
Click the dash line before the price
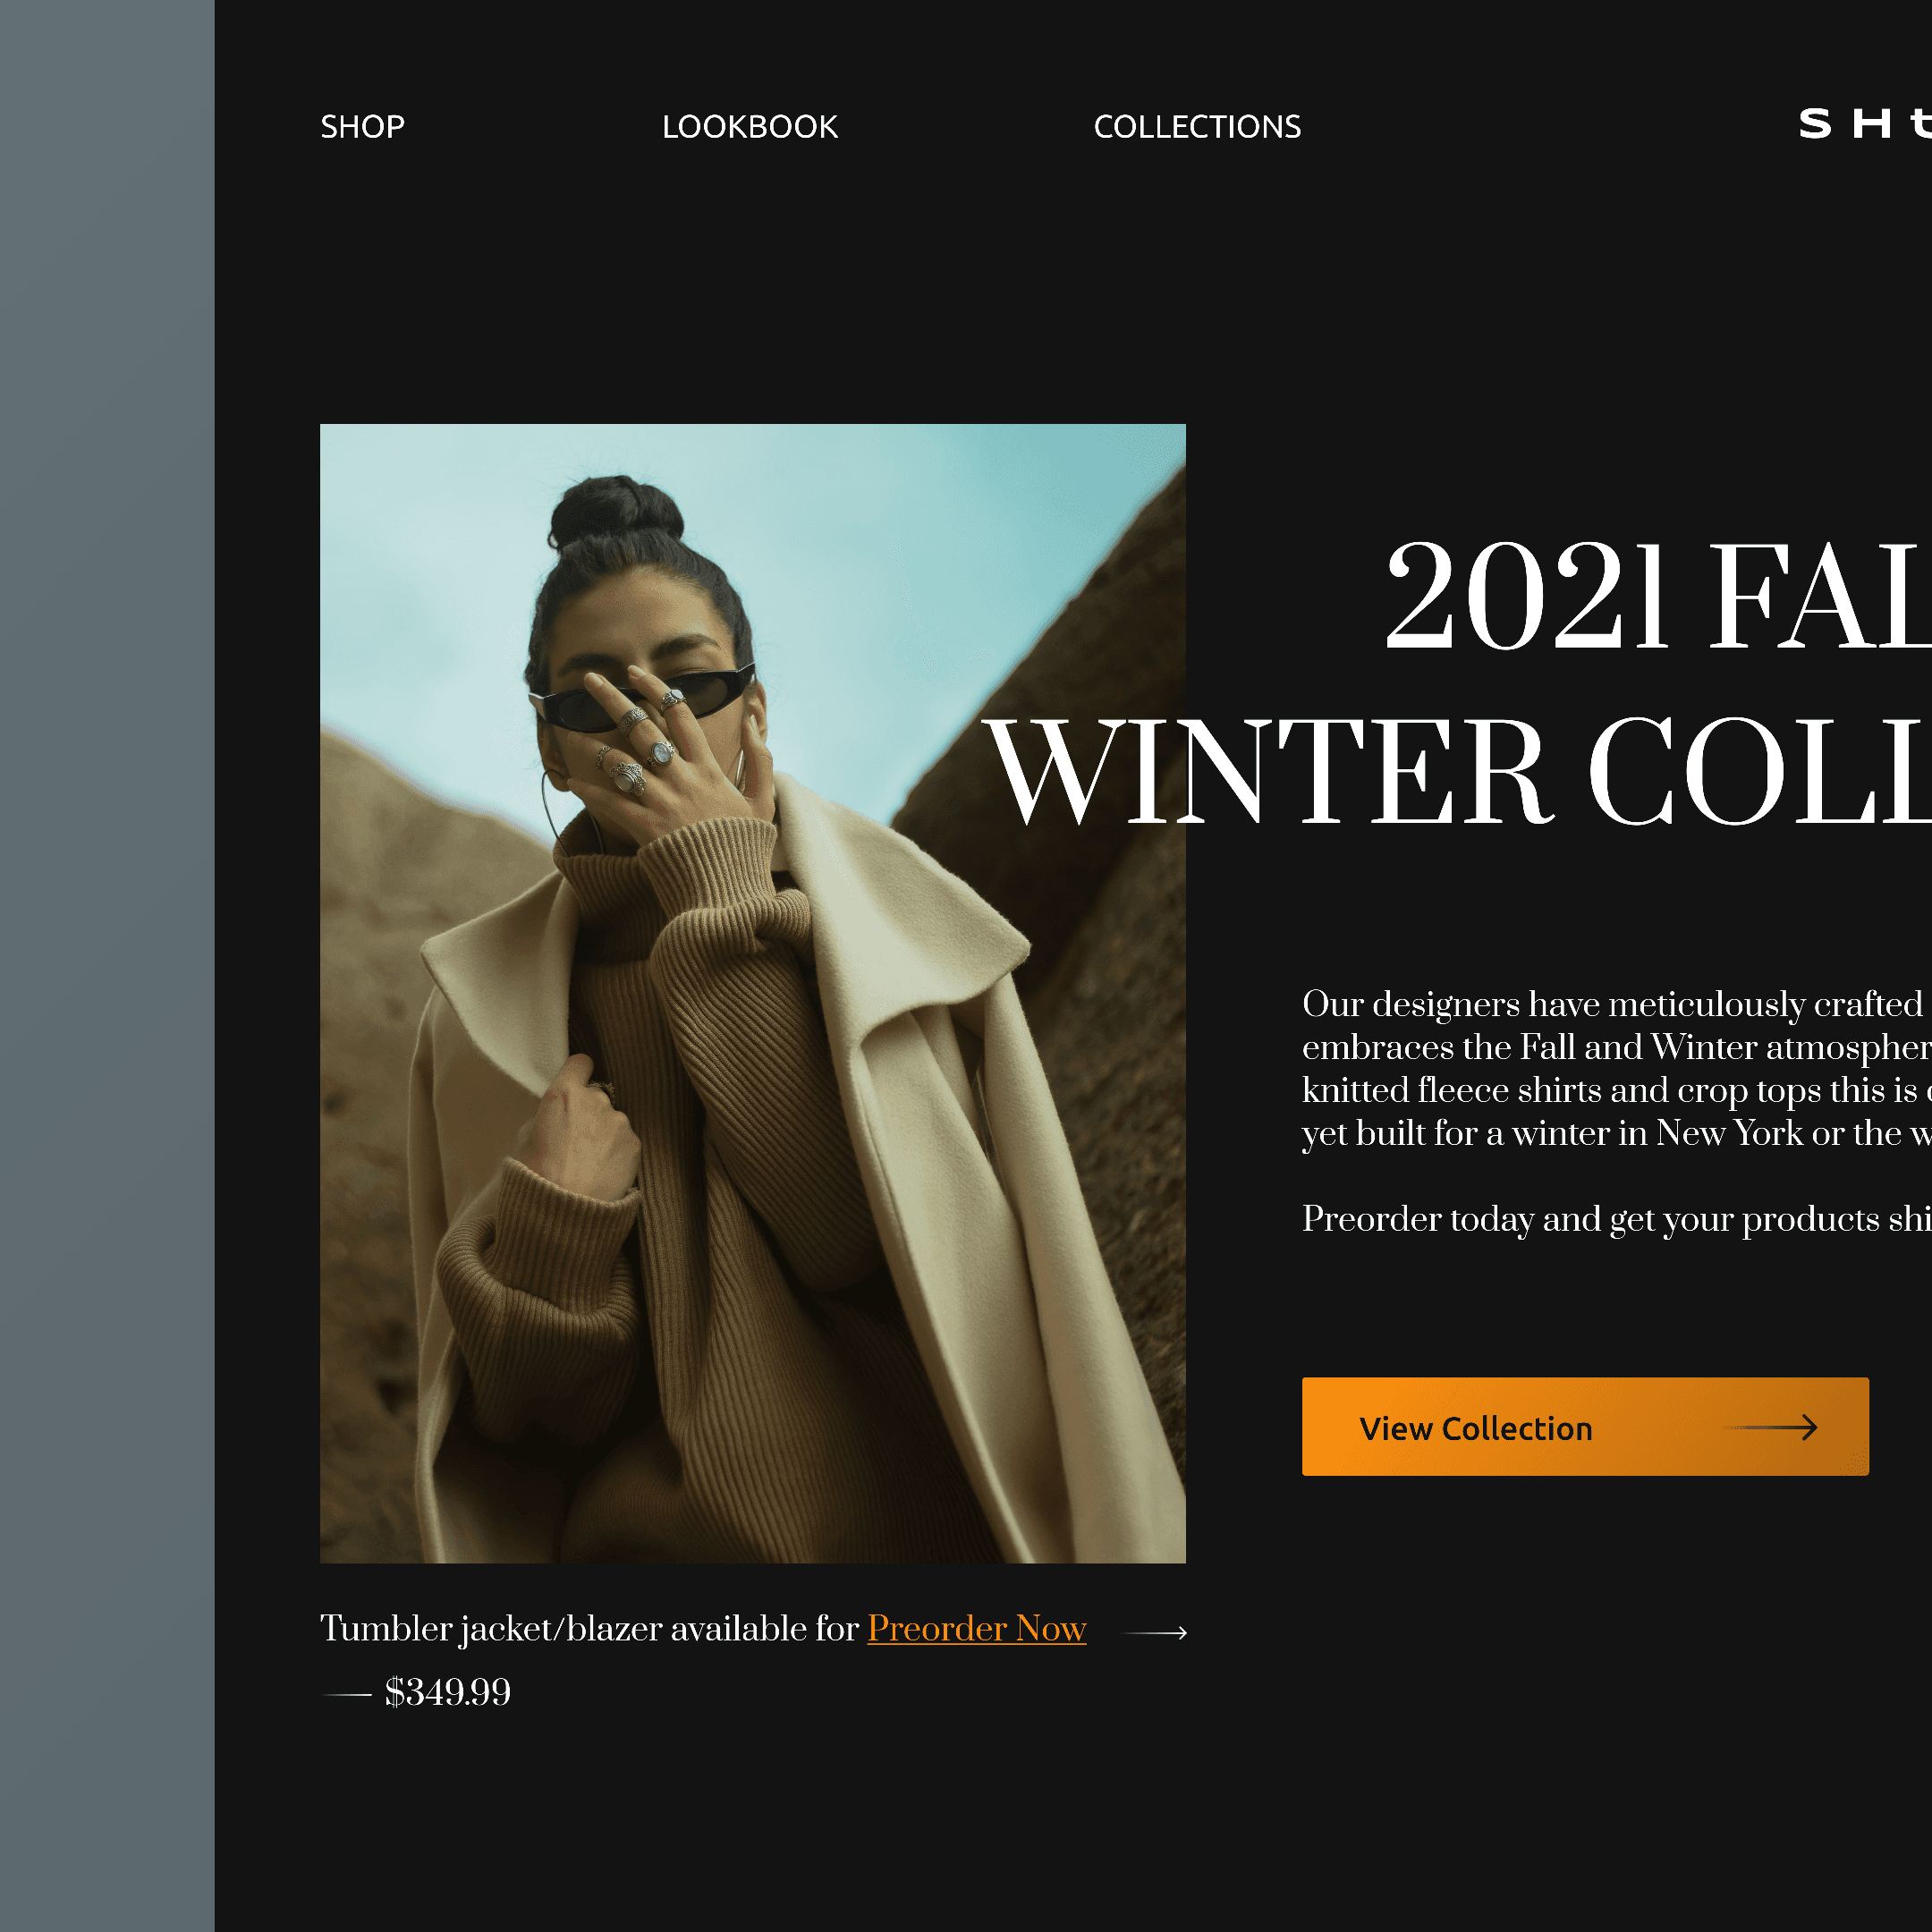346,1695
